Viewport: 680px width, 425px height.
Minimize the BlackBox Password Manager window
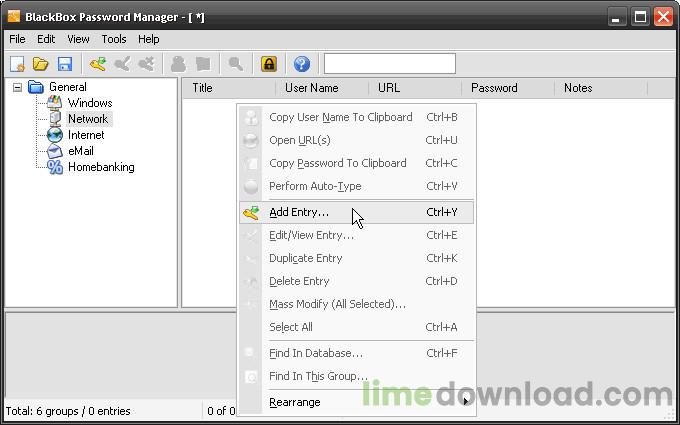pyautogui.click(x=616, y=17)
